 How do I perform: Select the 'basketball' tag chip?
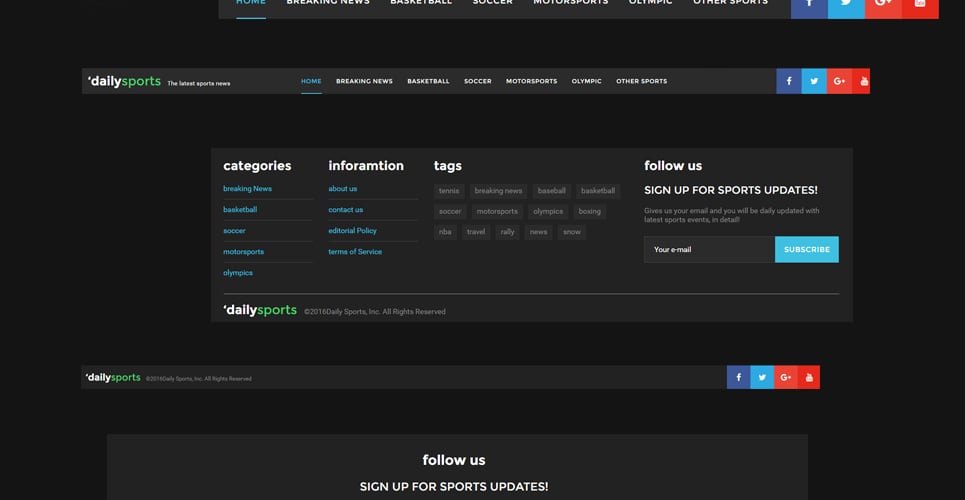pyautogui.click(x=598, y=191)
